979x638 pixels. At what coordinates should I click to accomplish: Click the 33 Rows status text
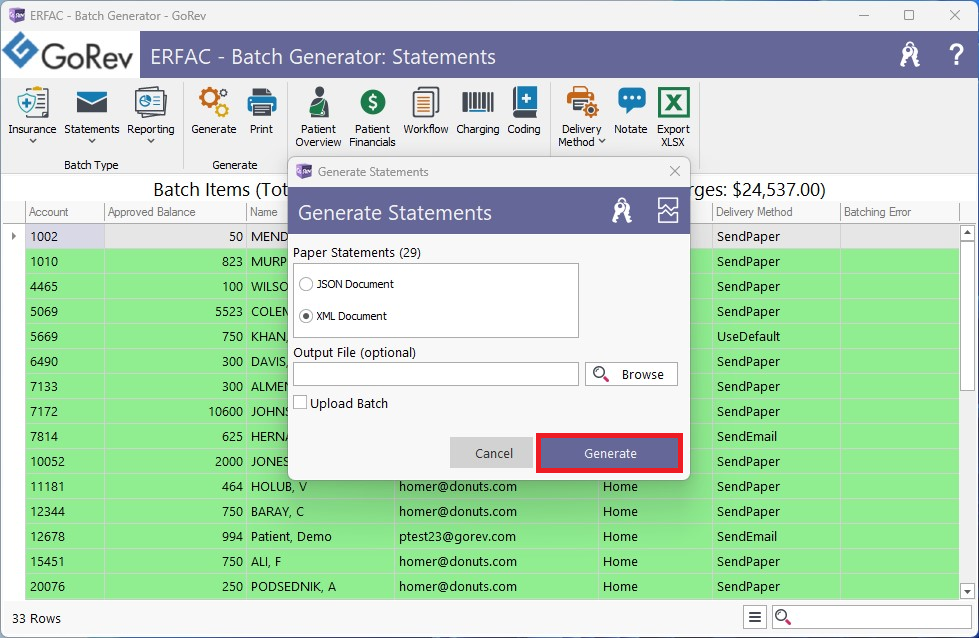(36, 618)
